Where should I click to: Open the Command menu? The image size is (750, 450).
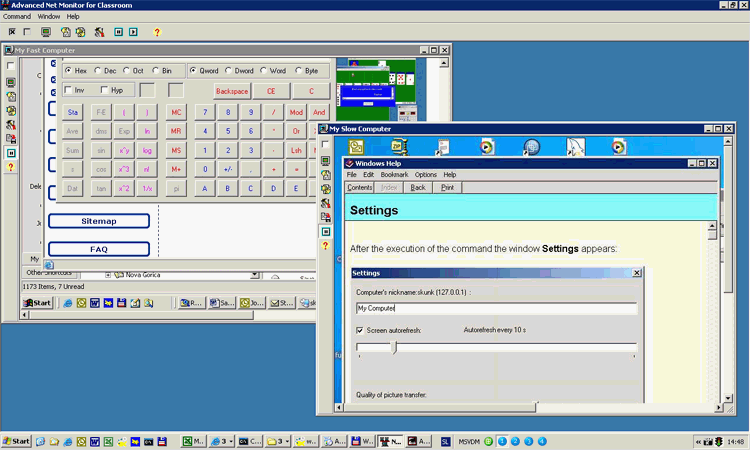pos(17,17)
